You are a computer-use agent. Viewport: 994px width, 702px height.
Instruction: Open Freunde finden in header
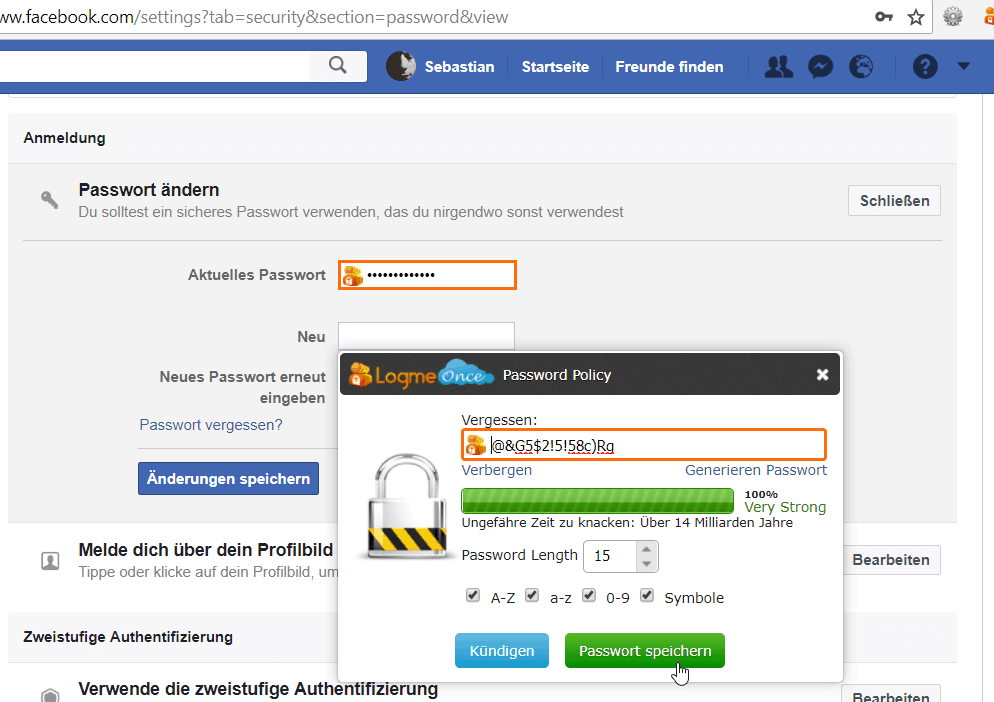point(669,67)
